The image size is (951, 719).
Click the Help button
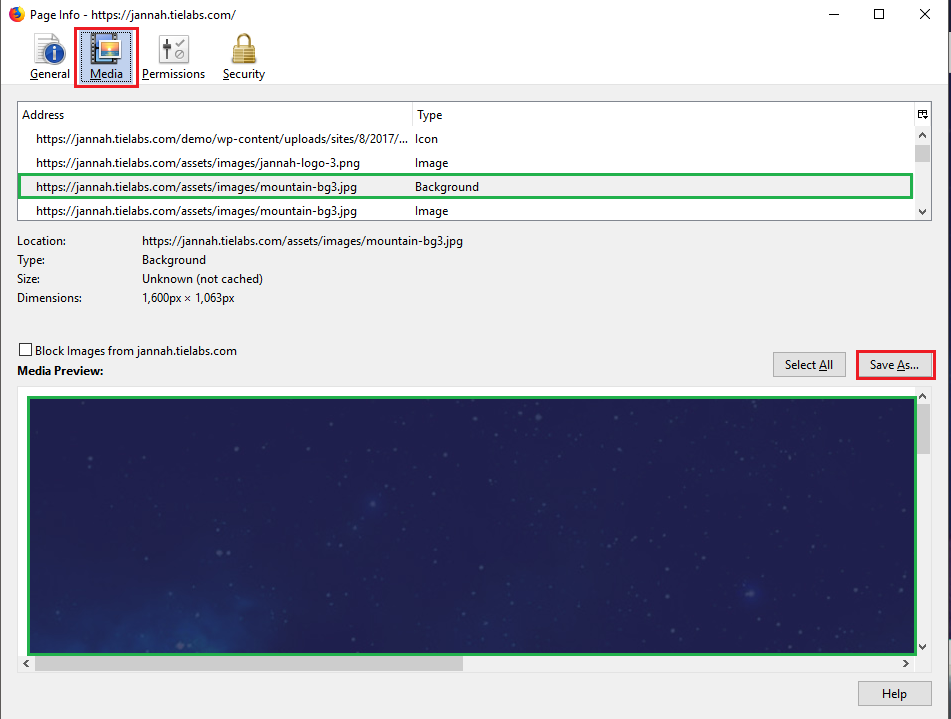(895, 694)
